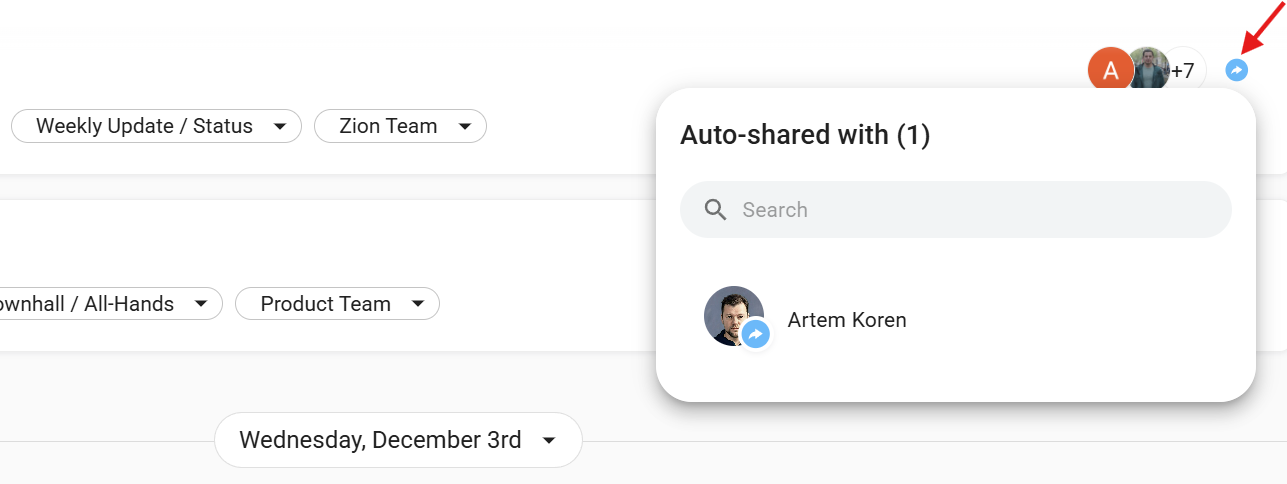Click Artem Koren's profile photo

click(731, 314)
